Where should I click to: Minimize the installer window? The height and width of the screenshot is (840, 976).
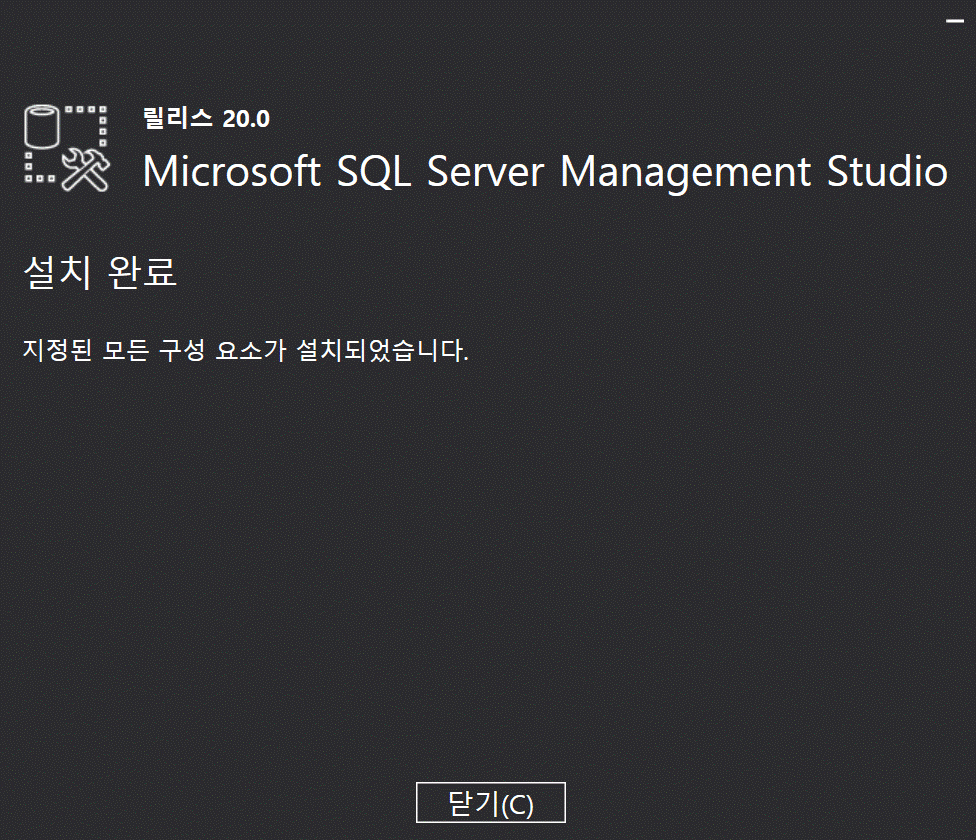point(954,21)
